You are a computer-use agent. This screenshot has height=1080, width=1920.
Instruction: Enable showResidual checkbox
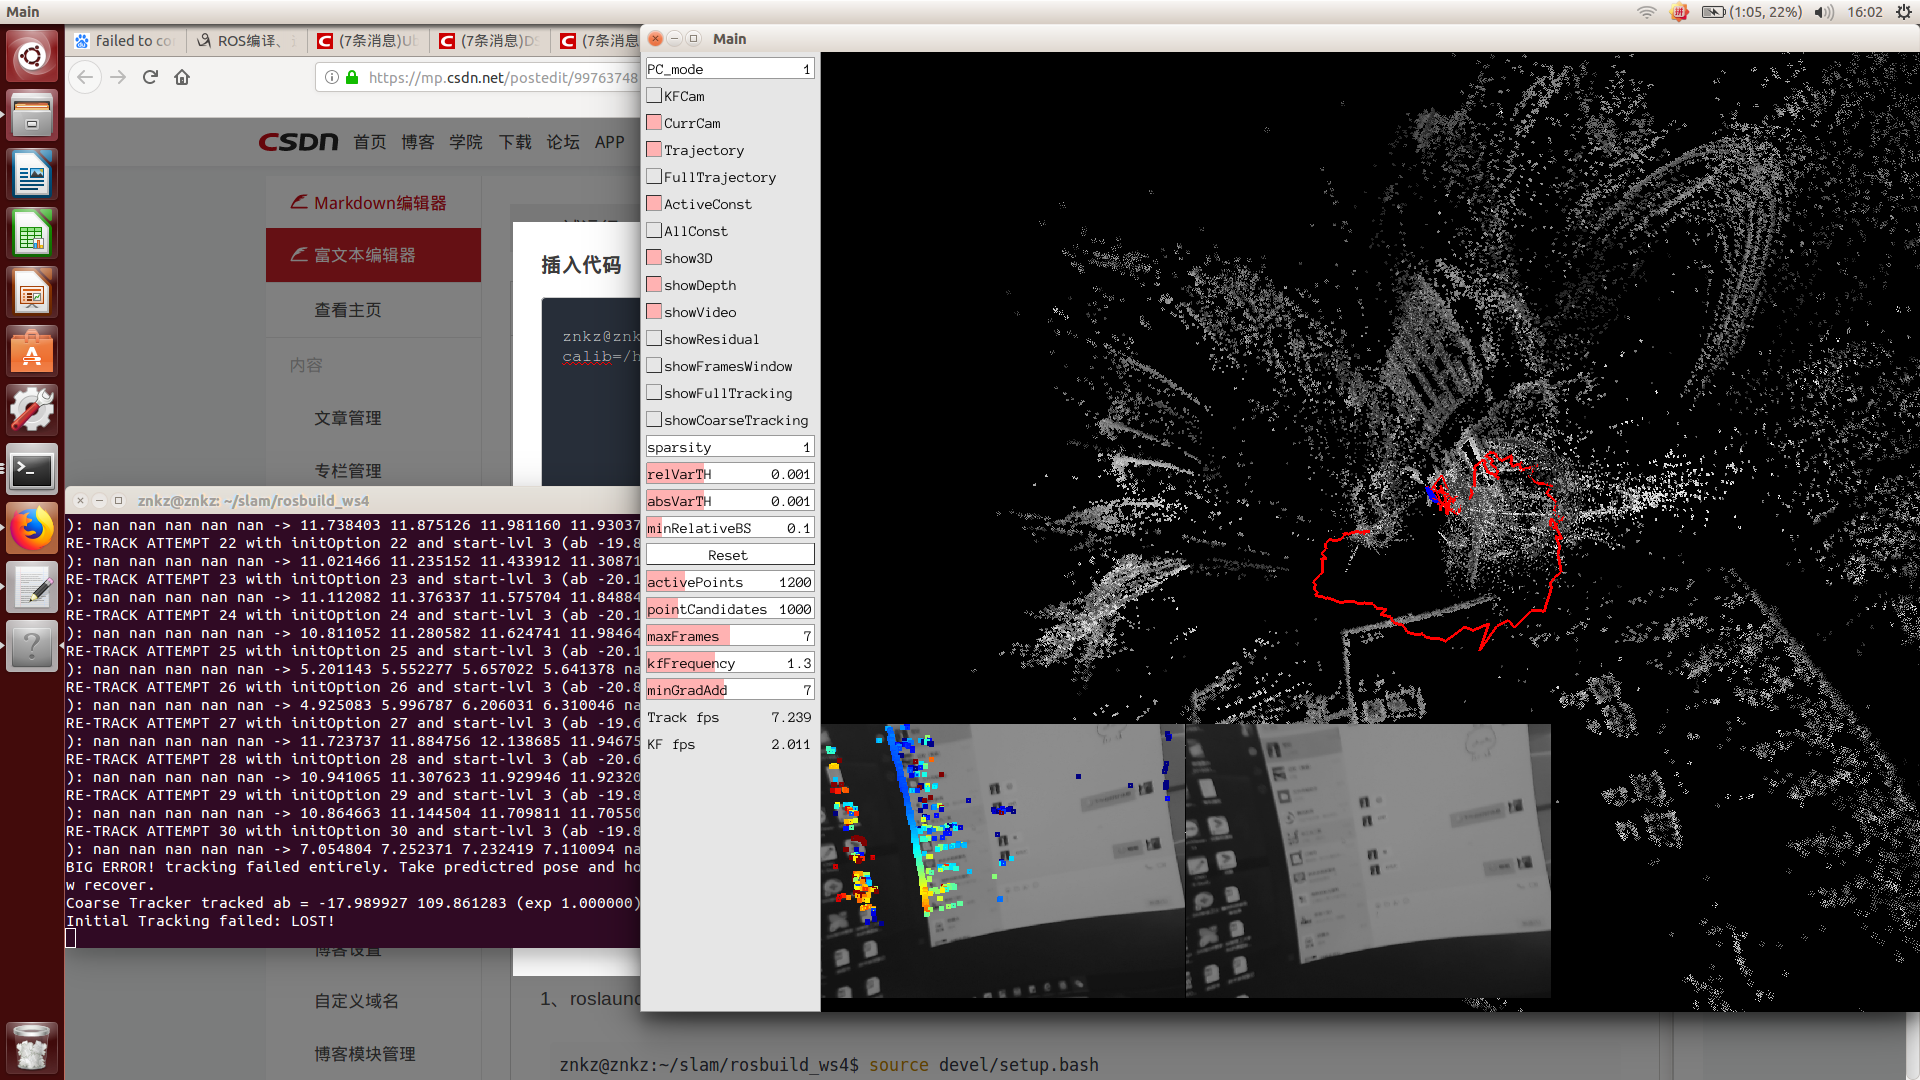654,339
